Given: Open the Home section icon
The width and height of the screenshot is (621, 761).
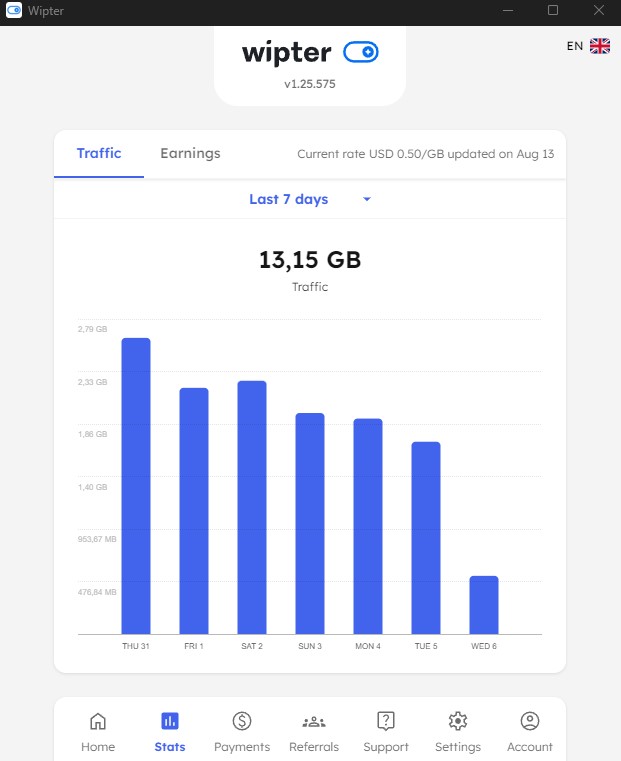Looking at the screenshot, I should pos(98,721).
